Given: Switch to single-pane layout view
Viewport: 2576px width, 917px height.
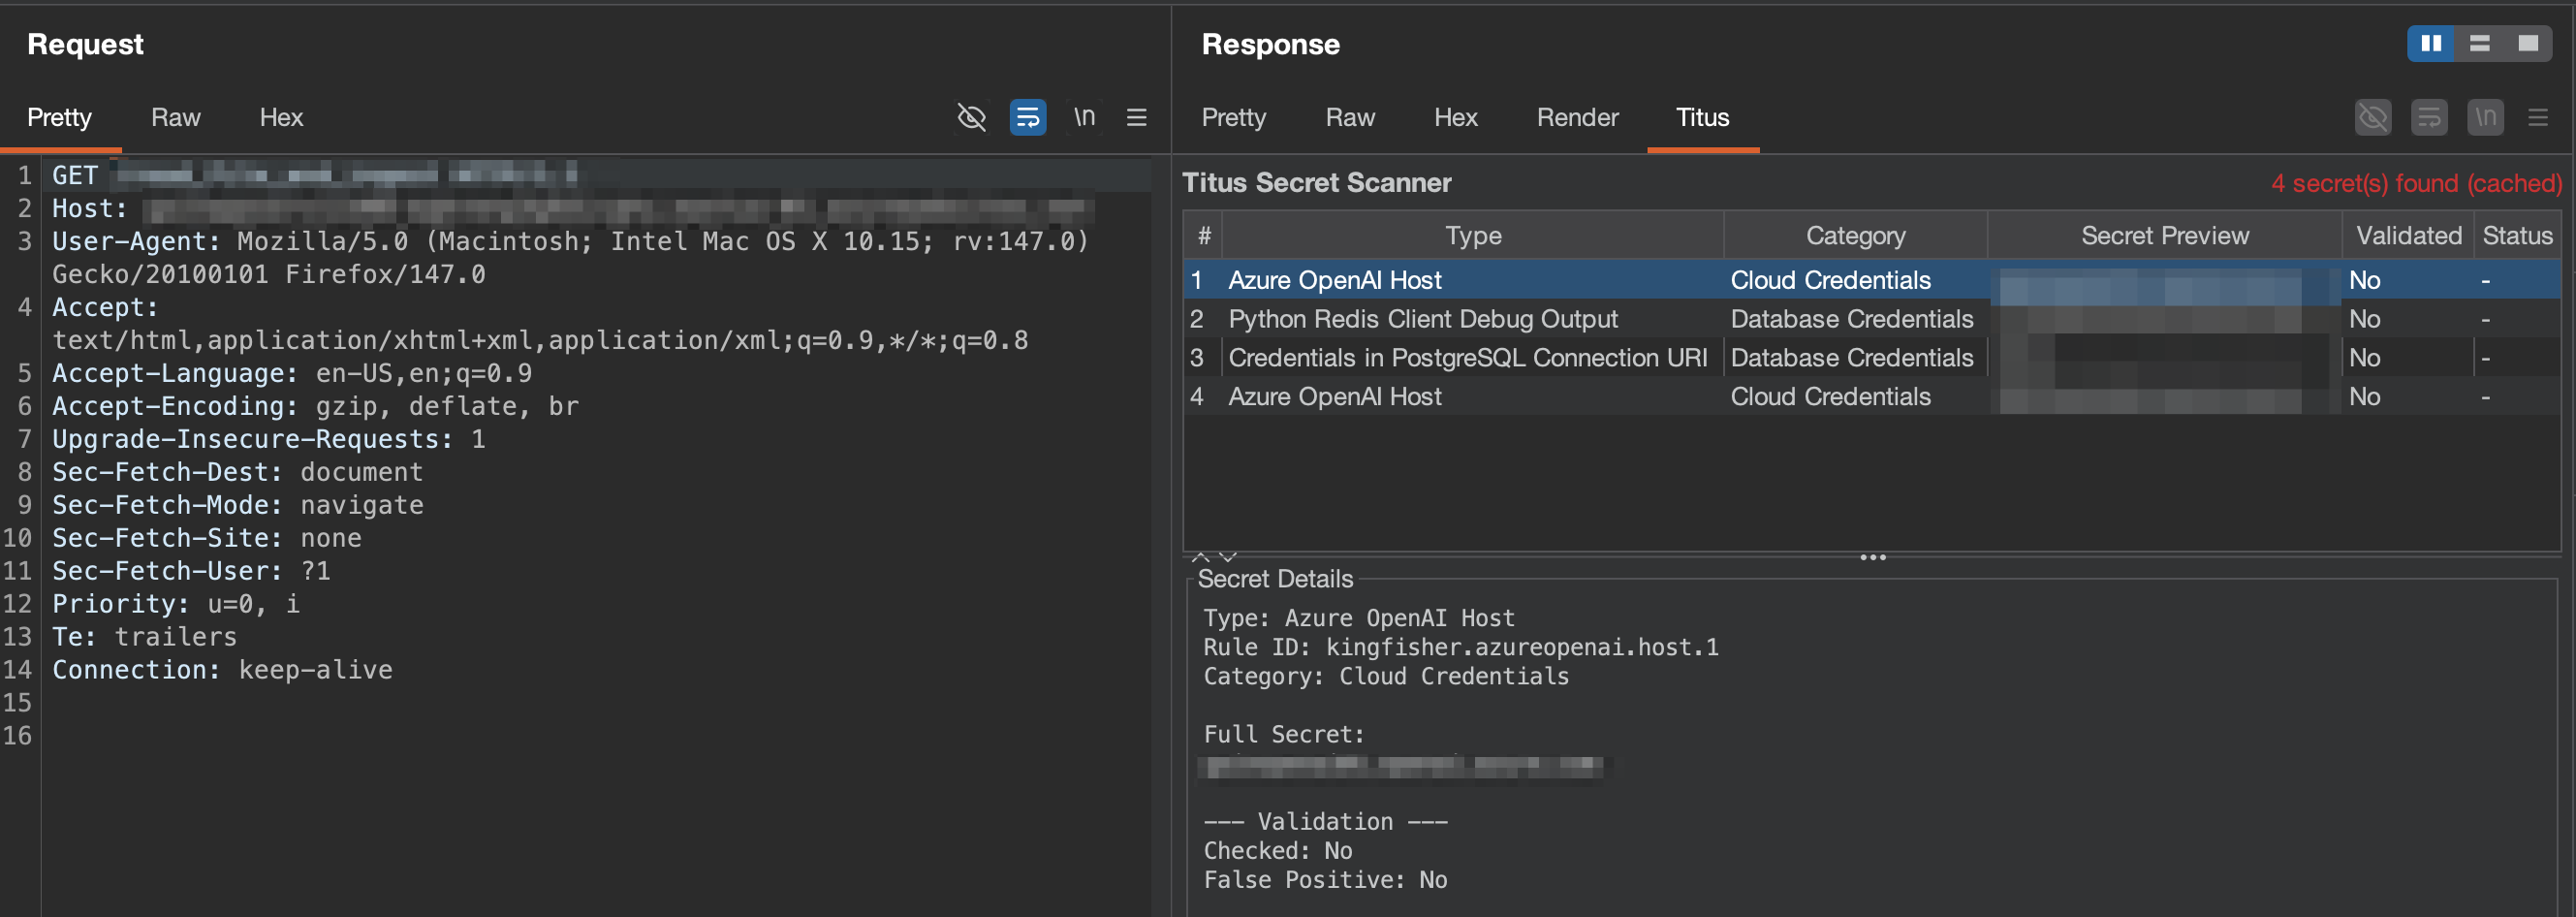Looking at the screenshot, I should pos(2528,43).
